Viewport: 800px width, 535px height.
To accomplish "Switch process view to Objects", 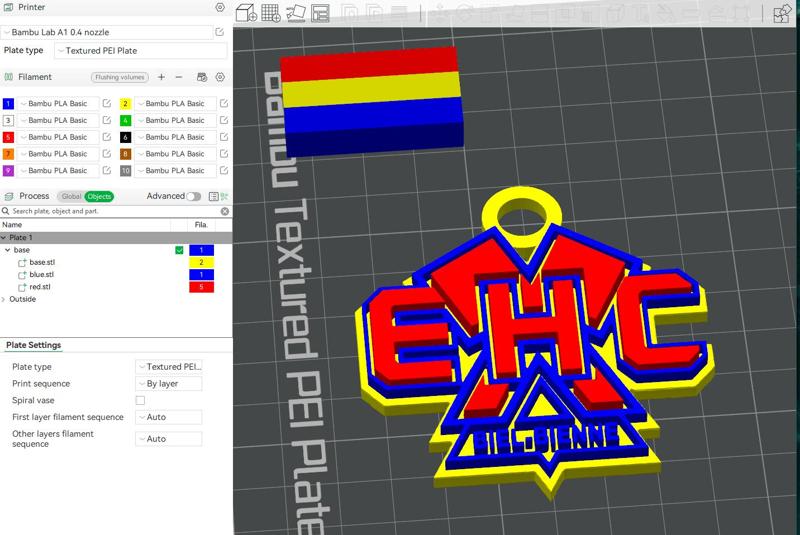I will (x=99, y=196).
